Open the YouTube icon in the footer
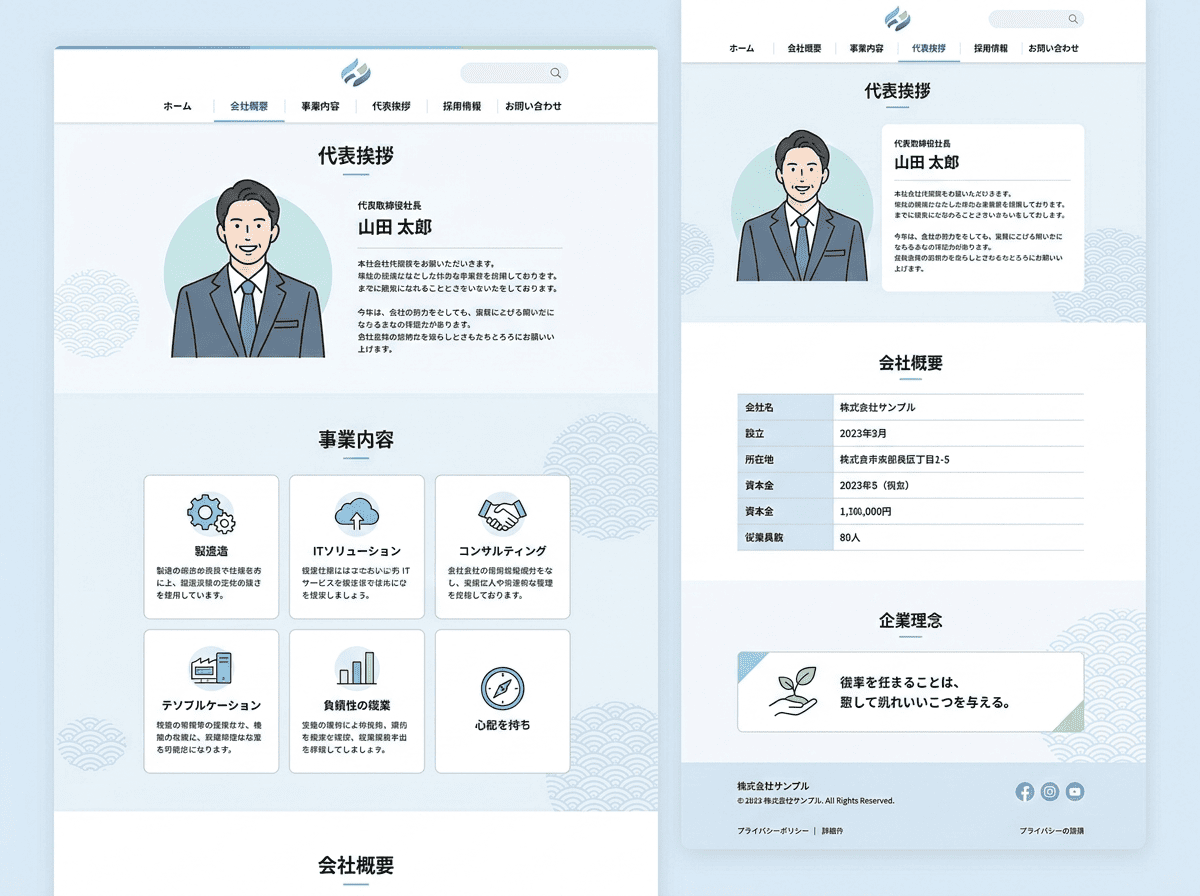 pyautogui.click(x=1075, y=792)
